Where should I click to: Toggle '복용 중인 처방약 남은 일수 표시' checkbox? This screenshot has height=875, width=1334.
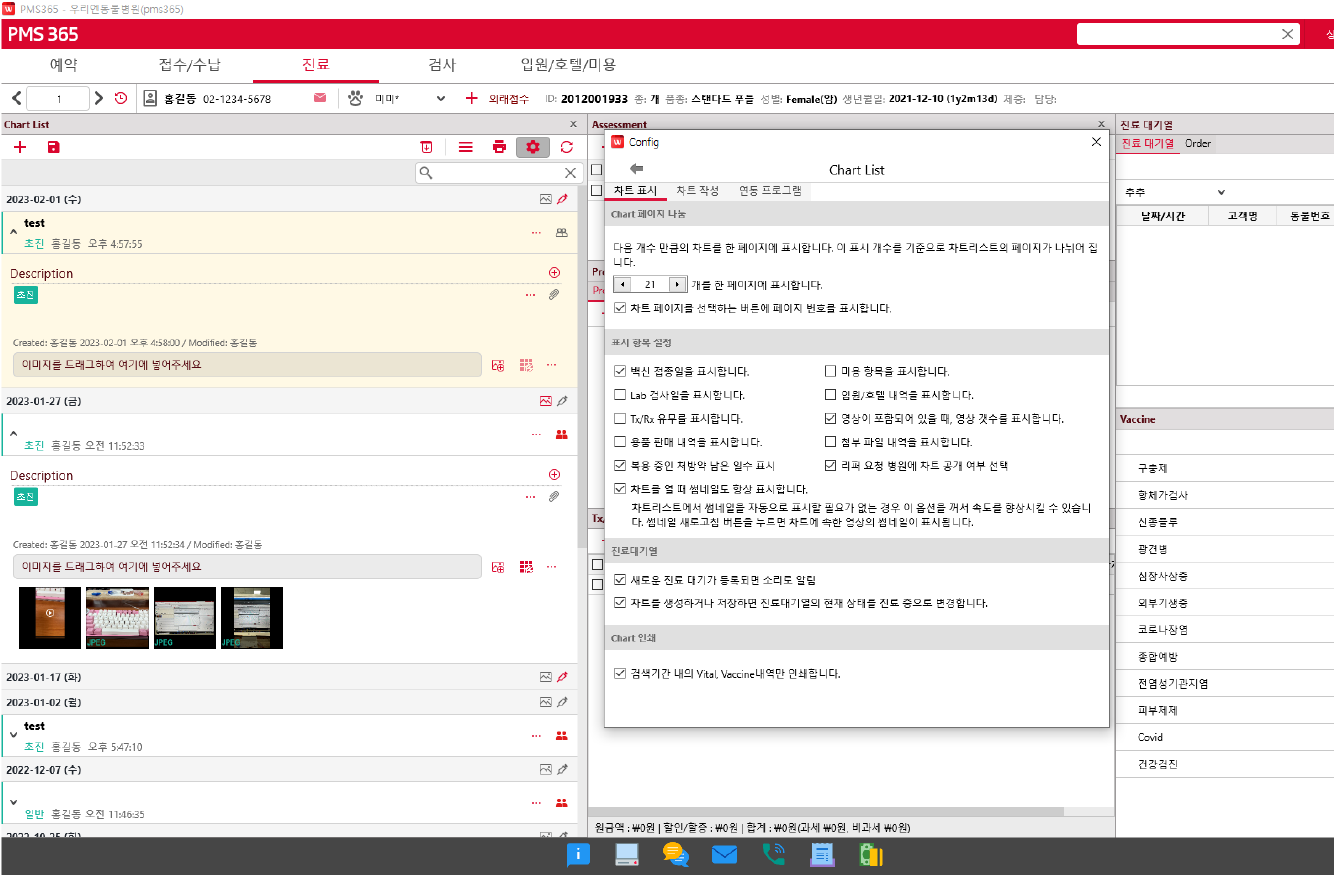tap(621, 466)
